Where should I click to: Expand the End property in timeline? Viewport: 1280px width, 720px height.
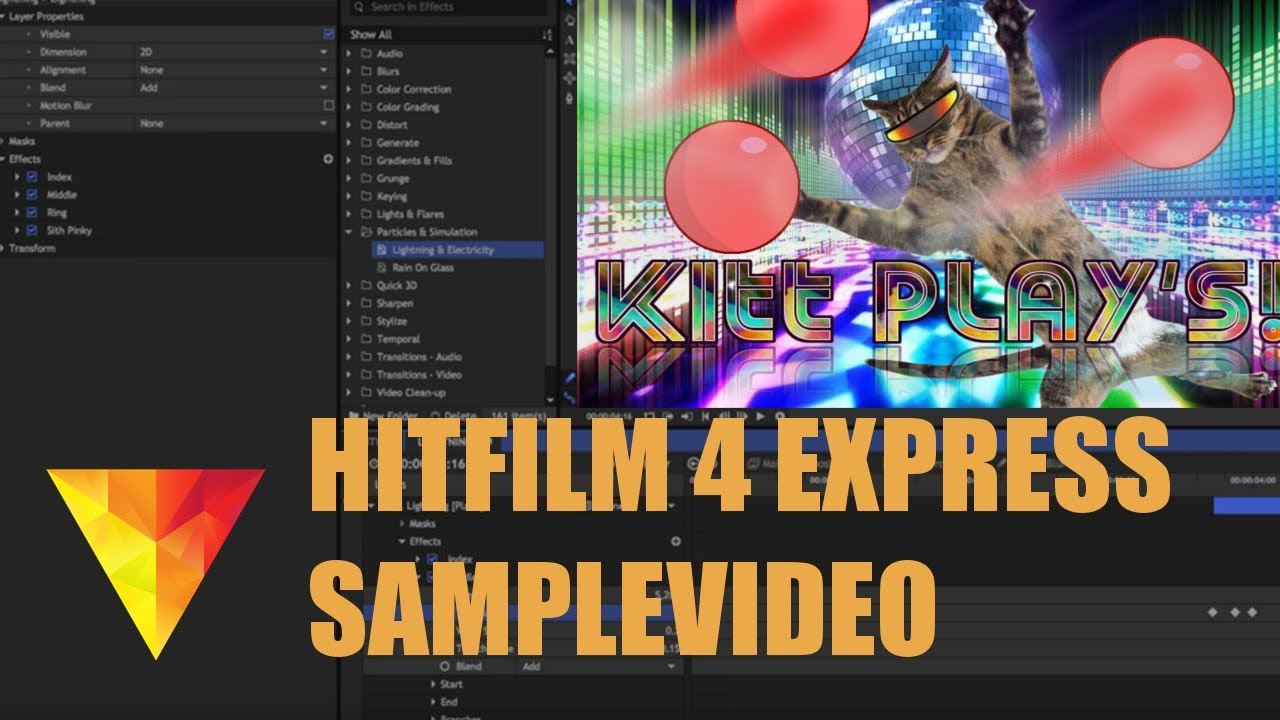(x=433, y=702)
